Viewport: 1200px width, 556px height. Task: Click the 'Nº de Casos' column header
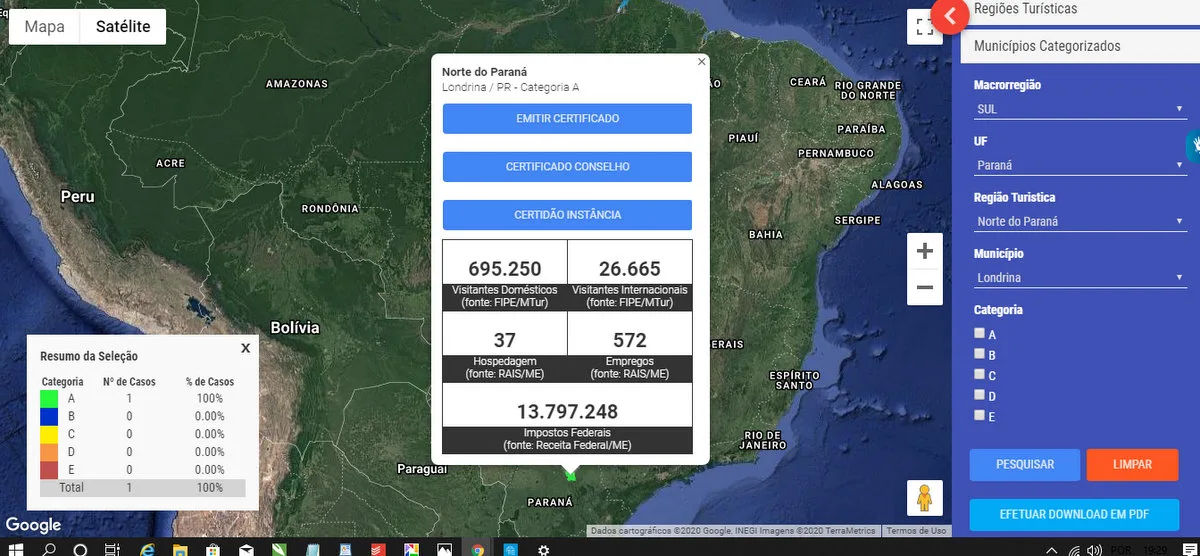129,382
